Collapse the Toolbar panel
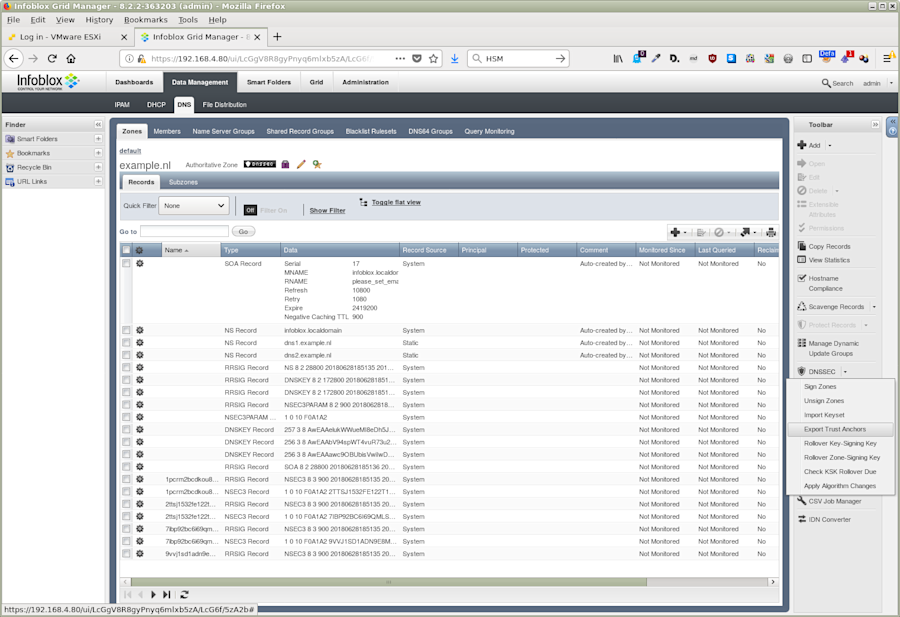The image size is (900, 617). coord(875,125)
